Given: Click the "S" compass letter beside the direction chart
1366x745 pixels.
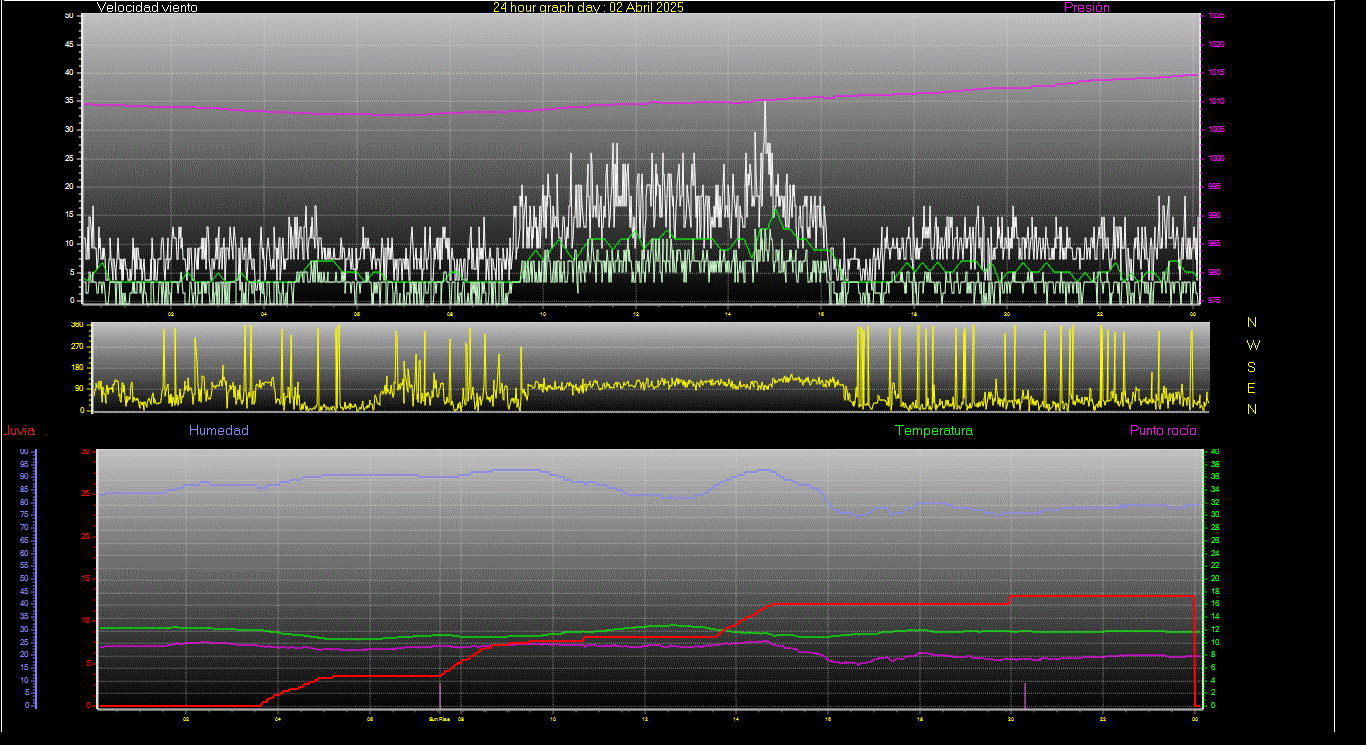Looking at the screenshot, I should click(1252, 366).
